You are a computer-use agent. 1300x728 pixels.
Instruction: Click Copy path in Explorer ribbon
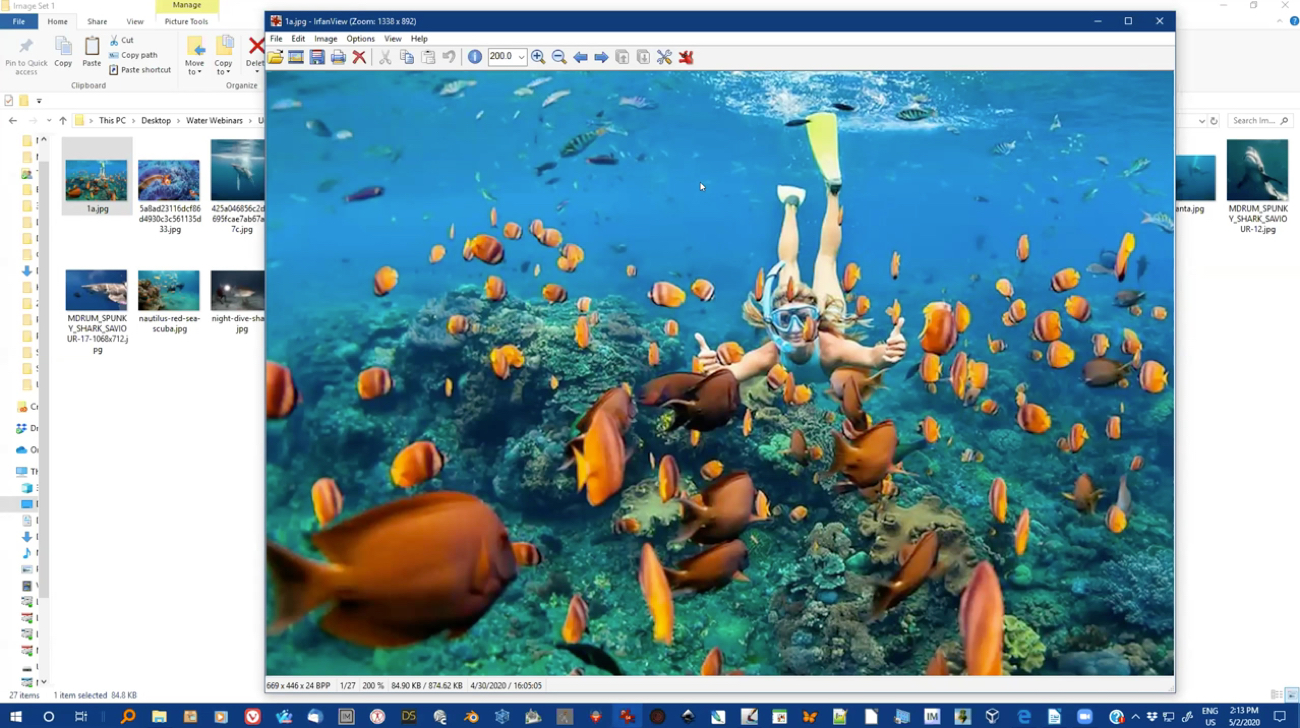click(134, 55)
